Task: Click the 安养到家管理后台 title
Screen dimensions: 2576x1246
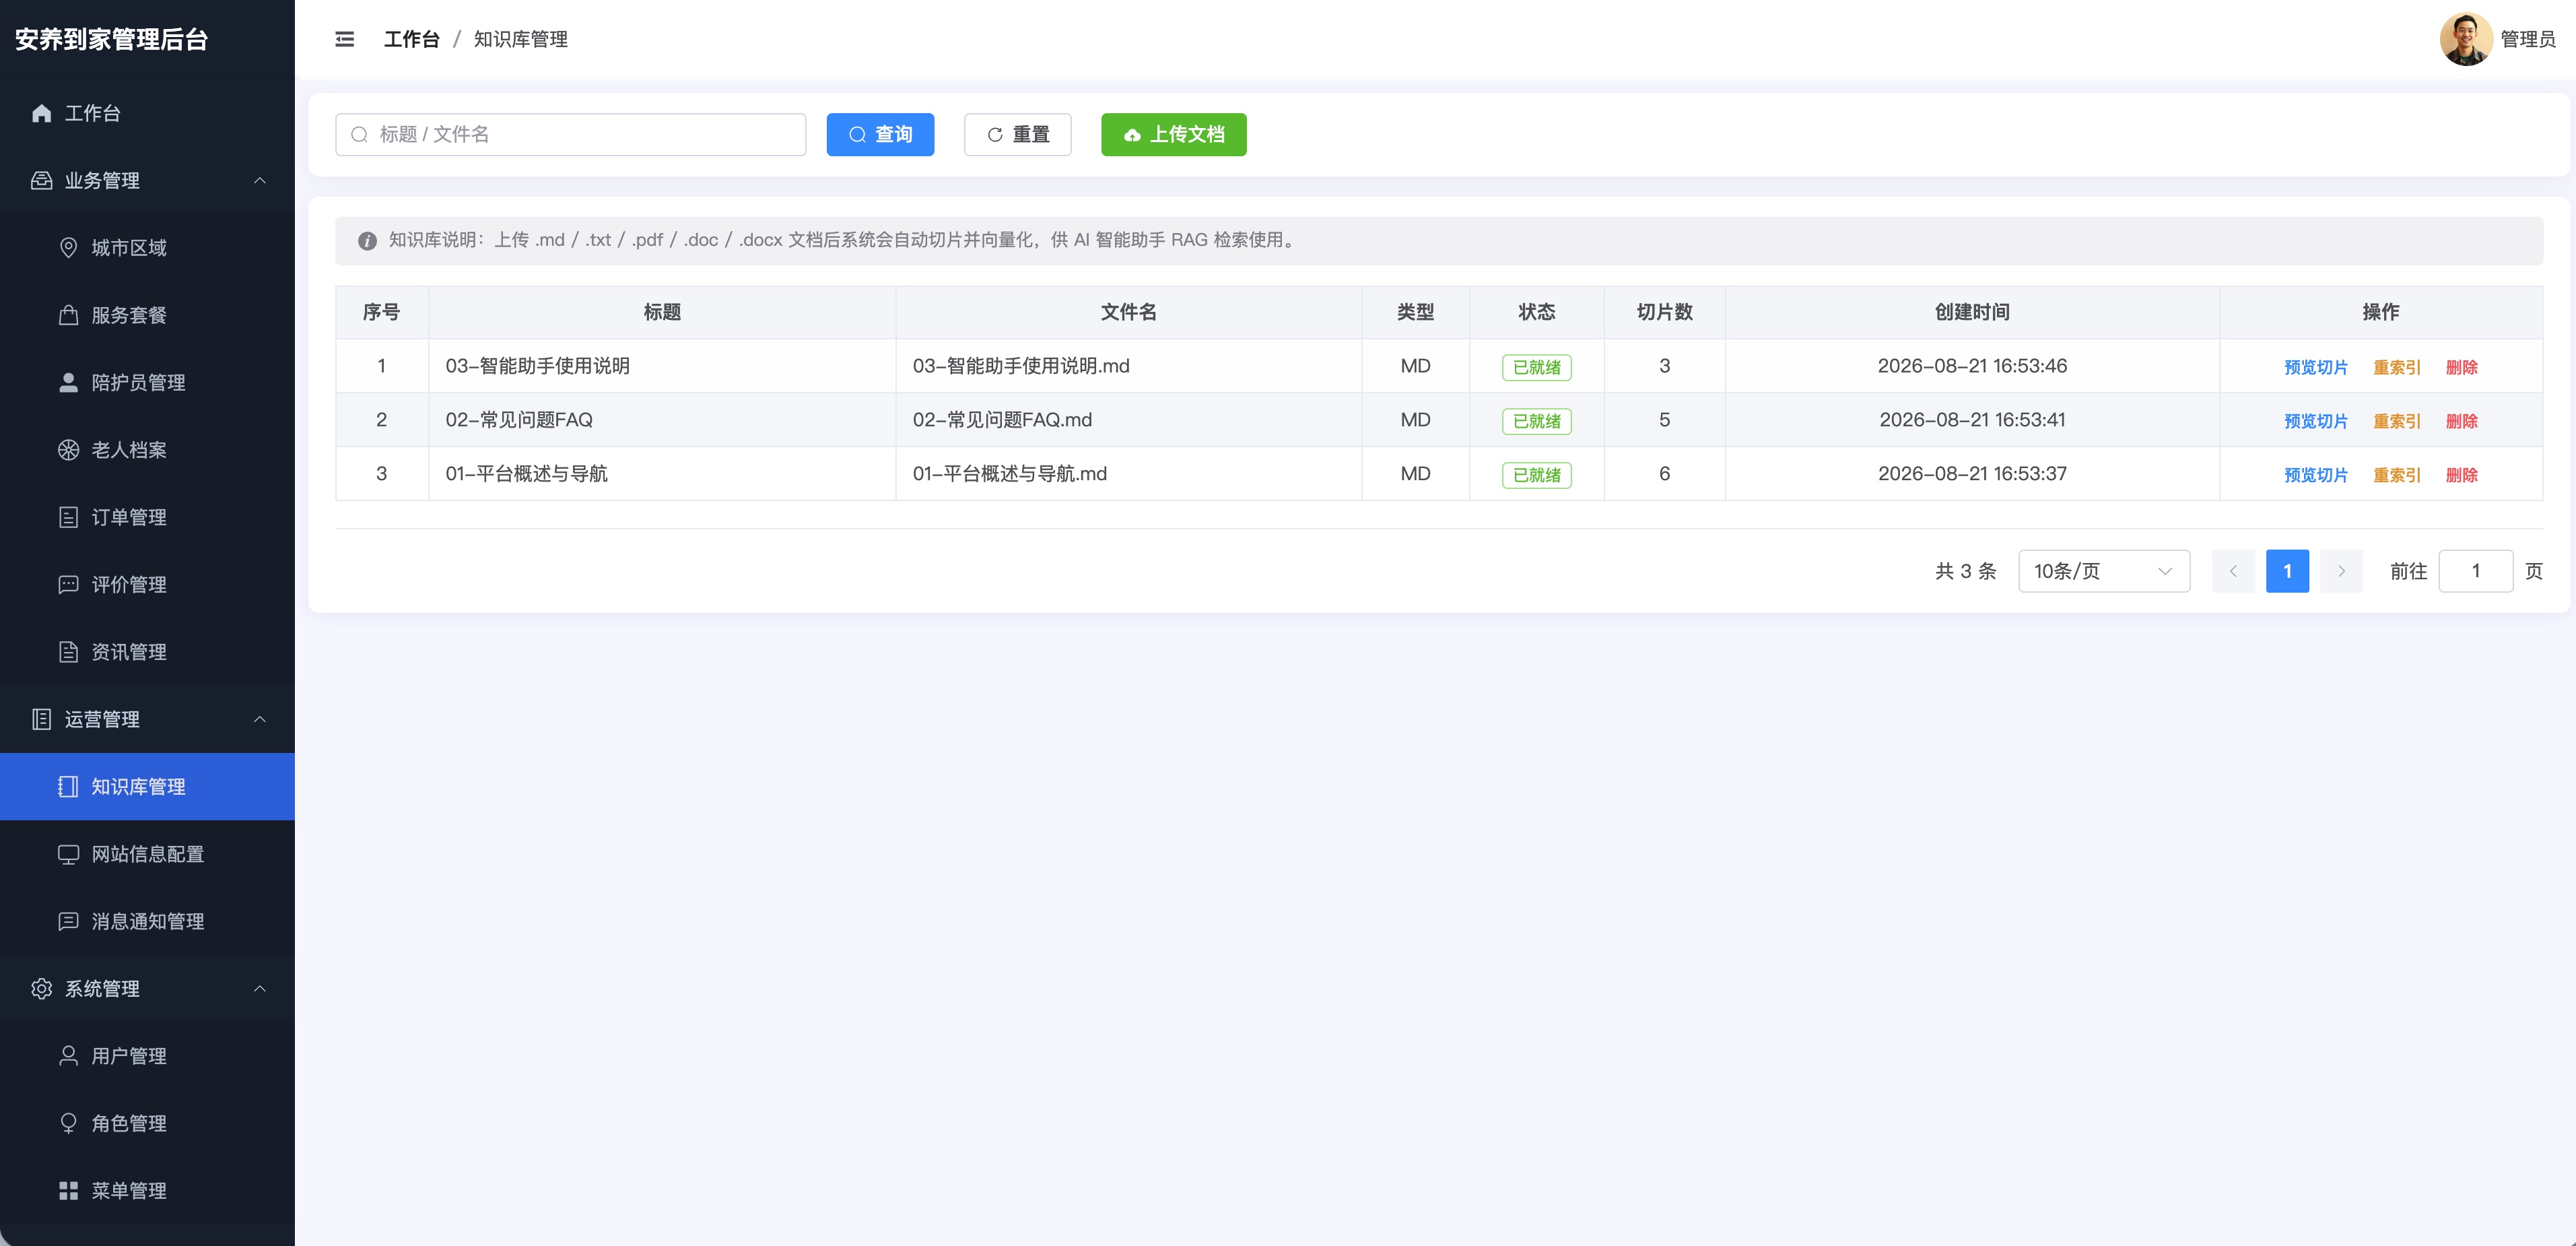Action: pyautogui.click(x=111, y=39)
